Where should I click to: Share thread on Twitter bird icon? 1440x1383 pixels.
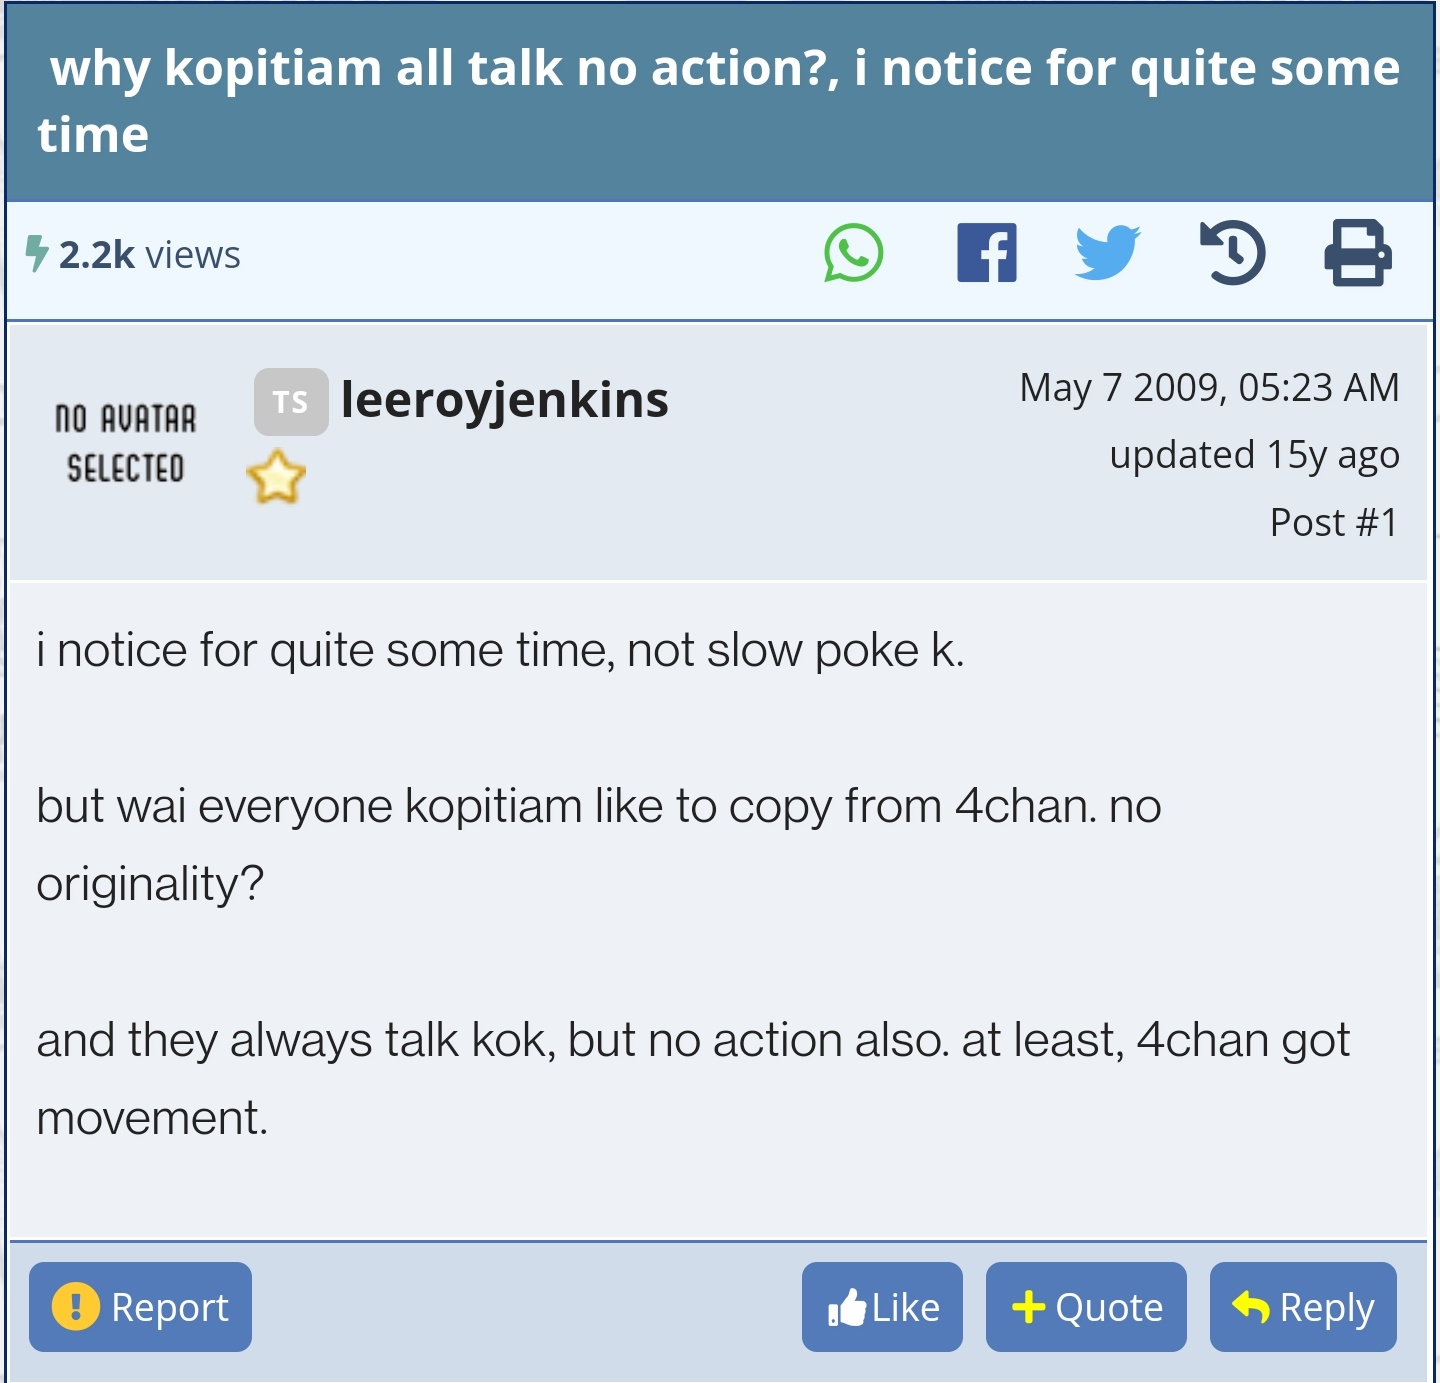[1108, 252]
